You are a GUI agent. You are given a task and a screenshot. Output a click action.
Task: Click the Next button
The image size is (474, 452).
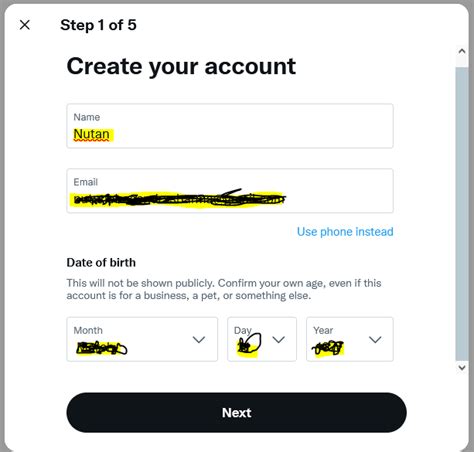tap(237, 413)
